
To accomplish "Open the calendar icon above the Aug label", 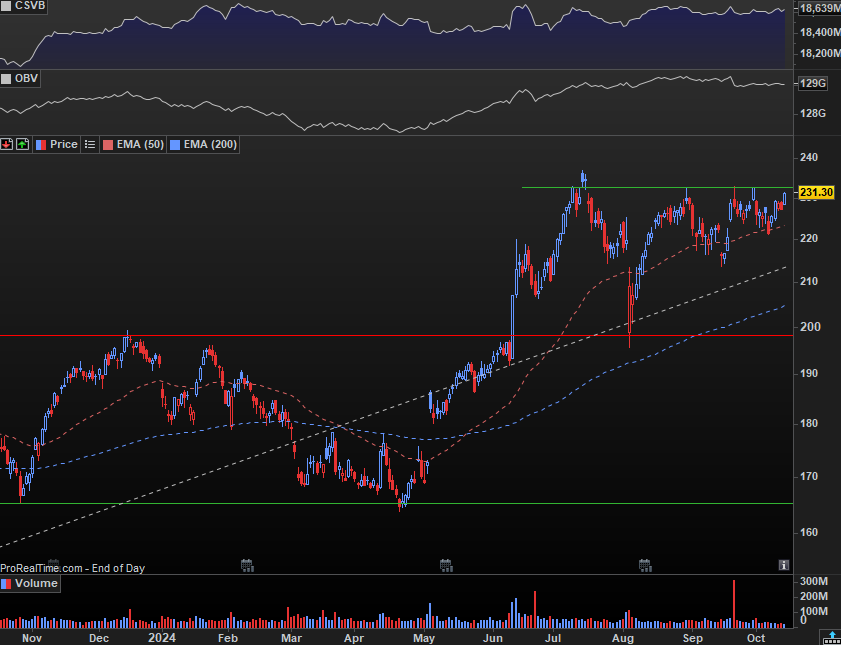I will pyautogui.click(x=645, y=565).
